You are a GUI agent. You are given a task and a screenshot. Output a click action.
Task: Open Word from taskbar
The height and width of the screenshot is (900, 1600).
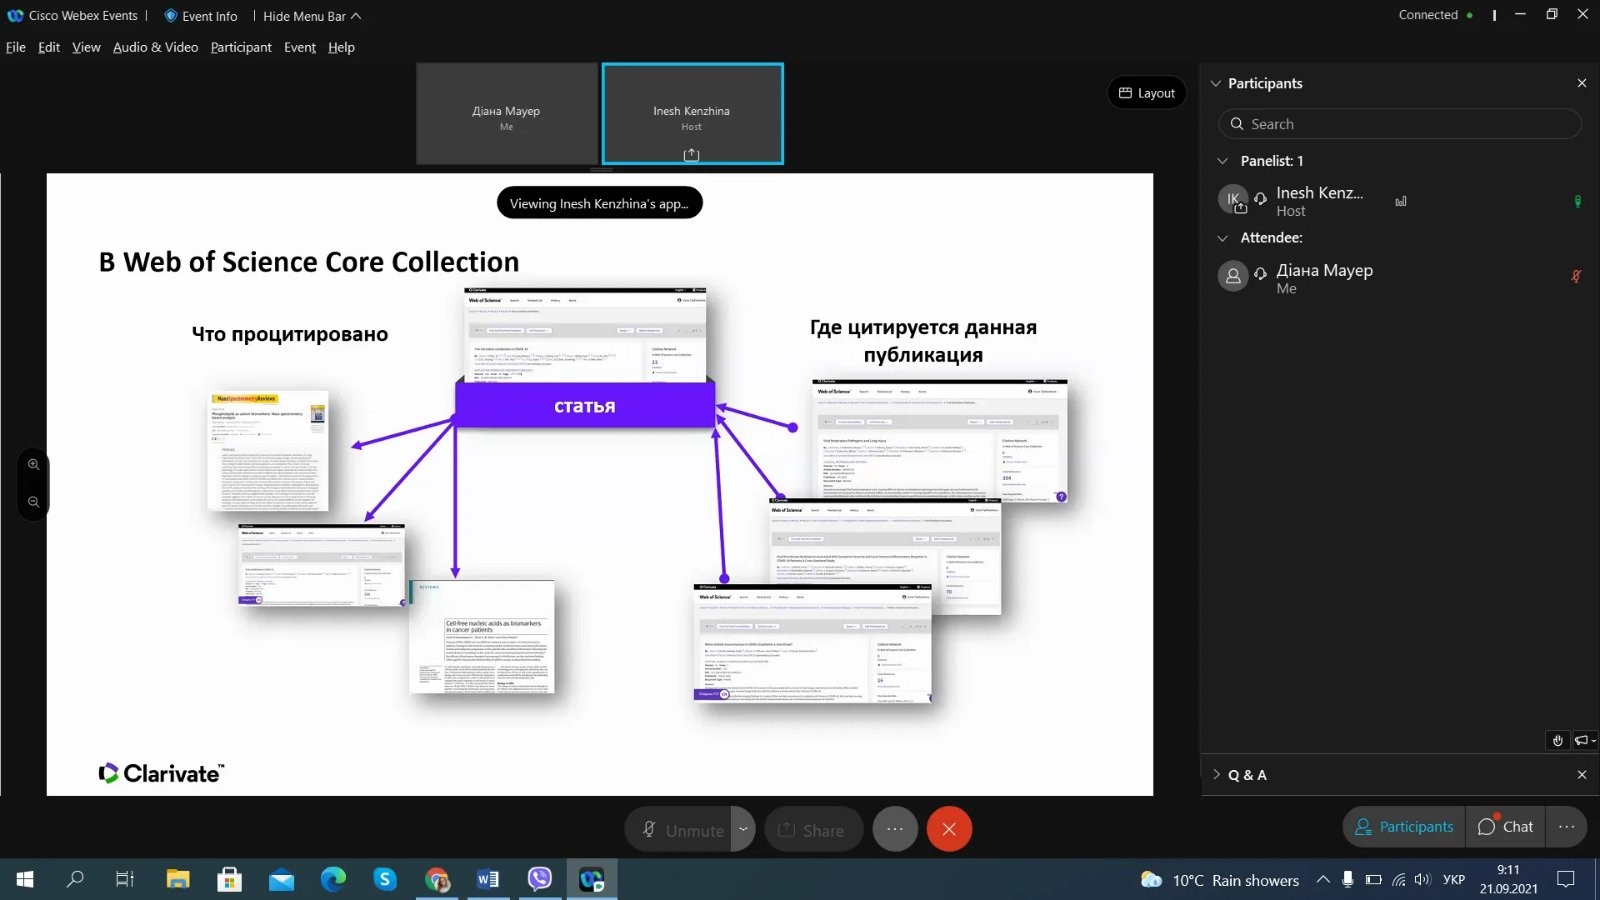(x=488, y=879)
